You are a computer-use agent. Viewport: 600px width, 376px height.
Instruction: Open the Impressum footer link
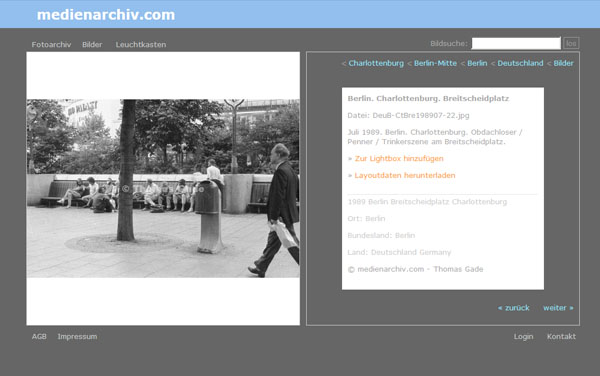(77, 337)
